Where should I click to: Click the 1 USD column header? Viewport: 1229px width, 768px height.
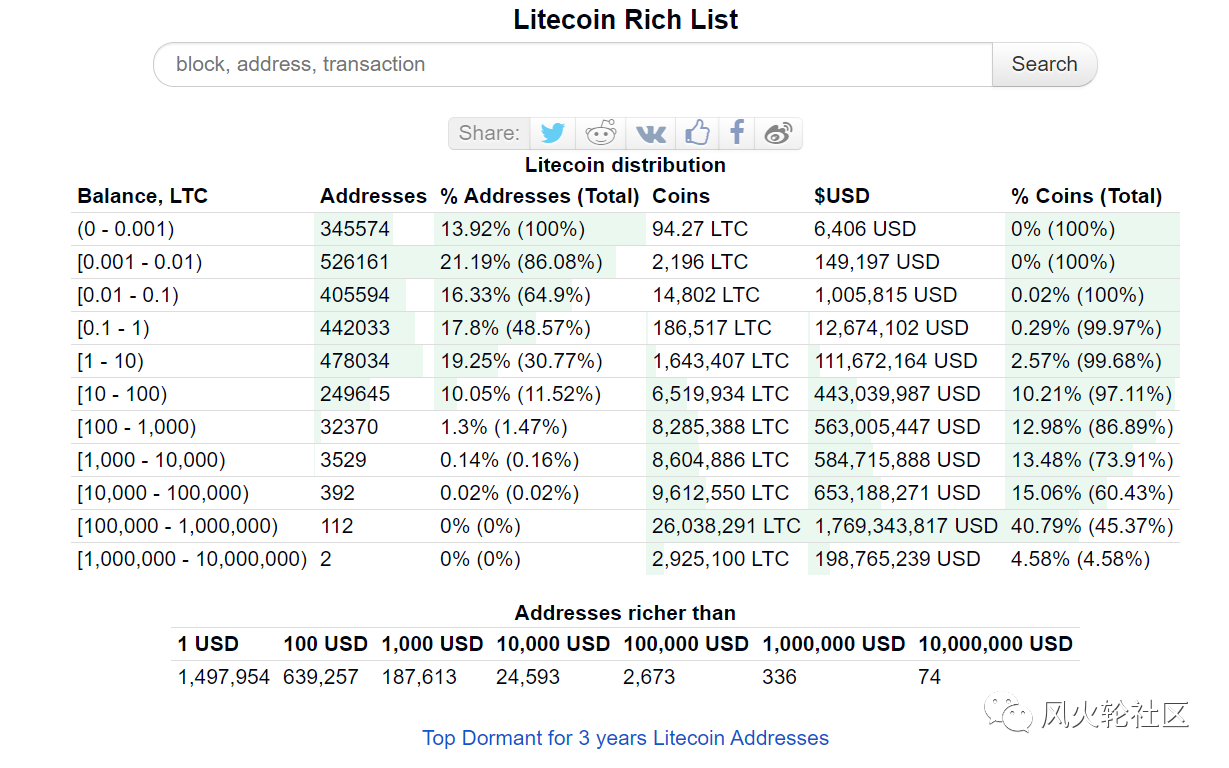pyautogui.click(x=208, y=644)
